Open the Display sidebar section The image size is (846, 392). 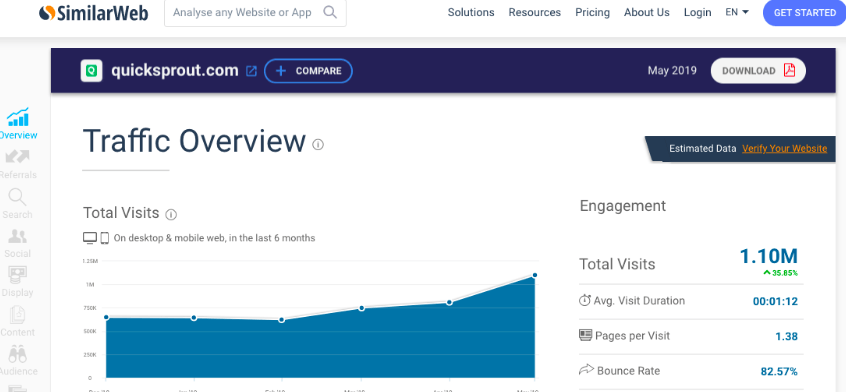pos(17,282)
